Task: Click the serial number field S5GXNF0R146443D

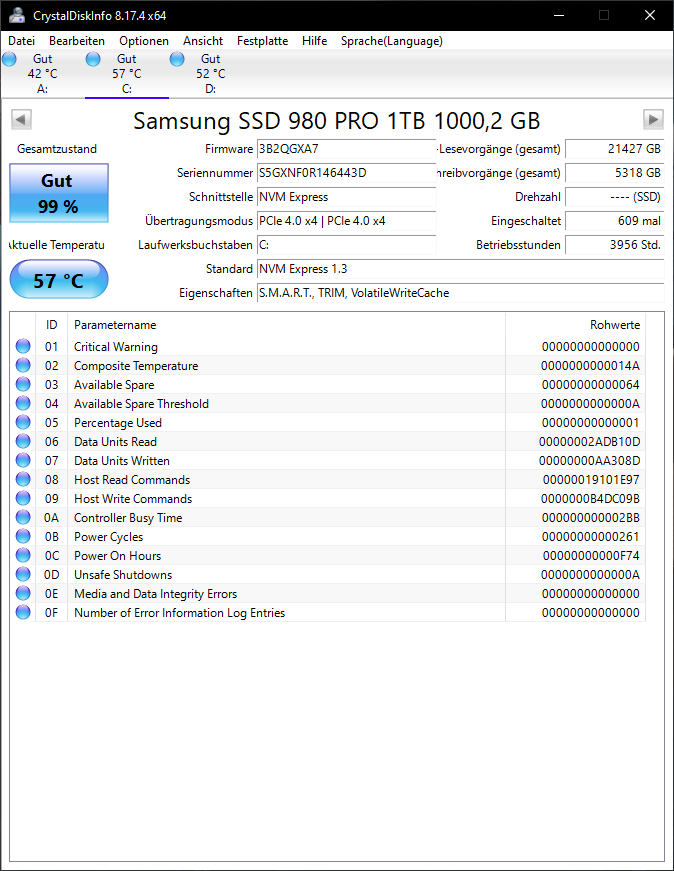Action: click(346, 173)
